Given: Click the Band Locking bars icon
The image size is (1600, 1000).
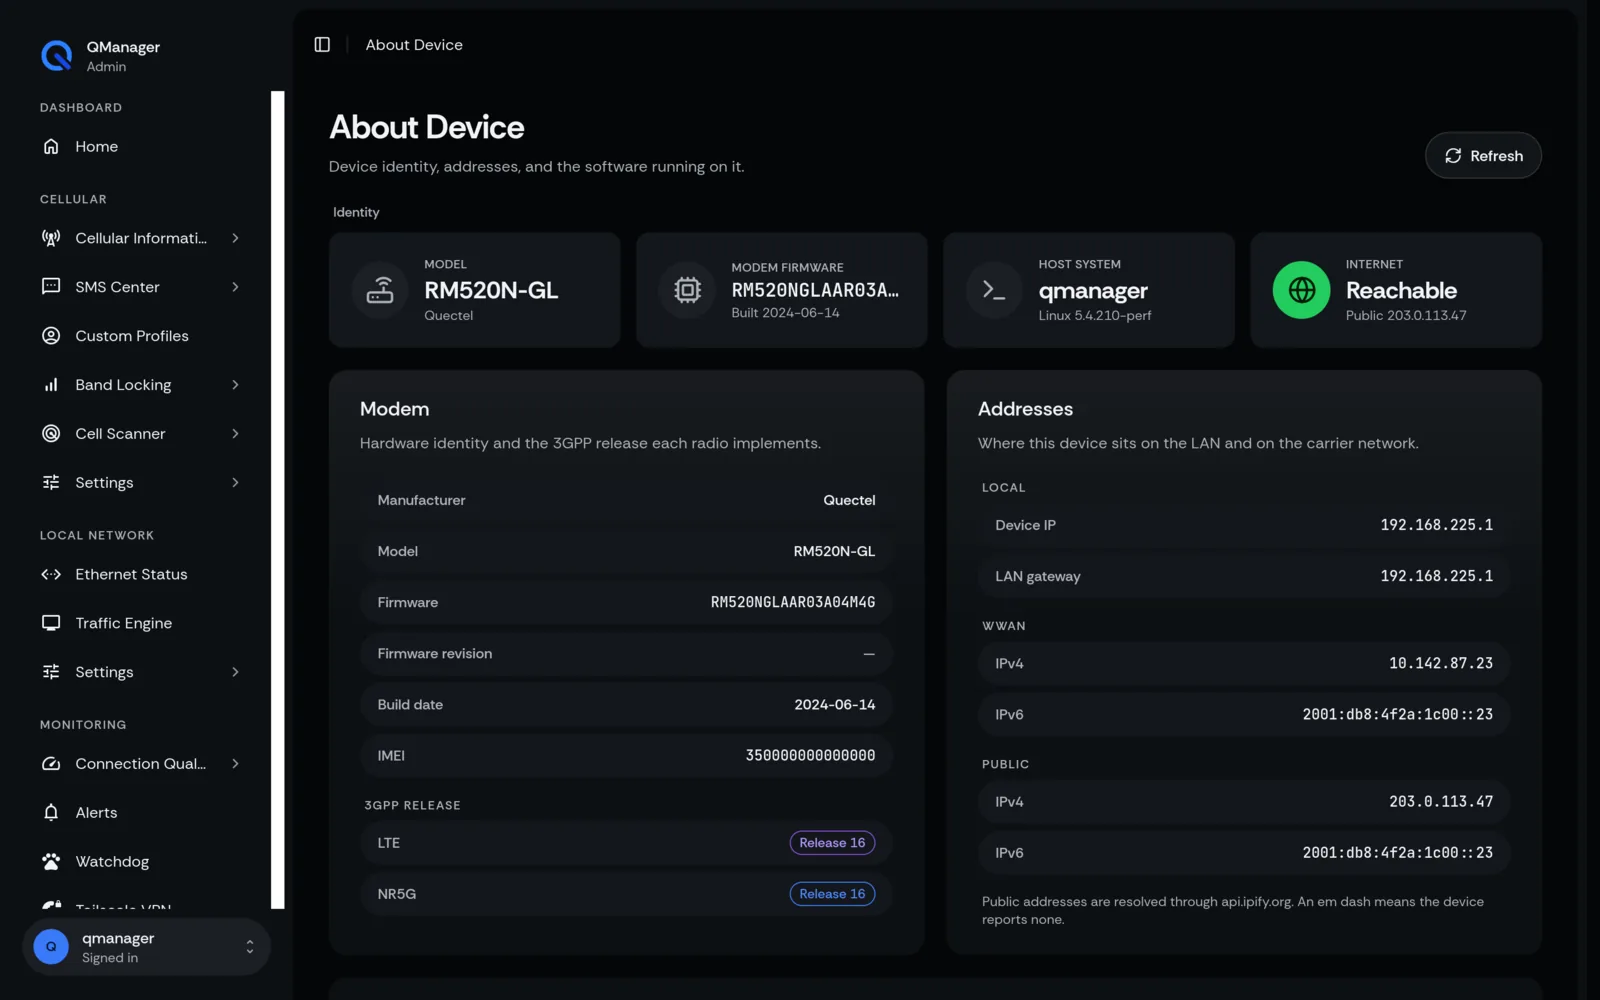Looking at the screenshot, I should coord(51,385).
